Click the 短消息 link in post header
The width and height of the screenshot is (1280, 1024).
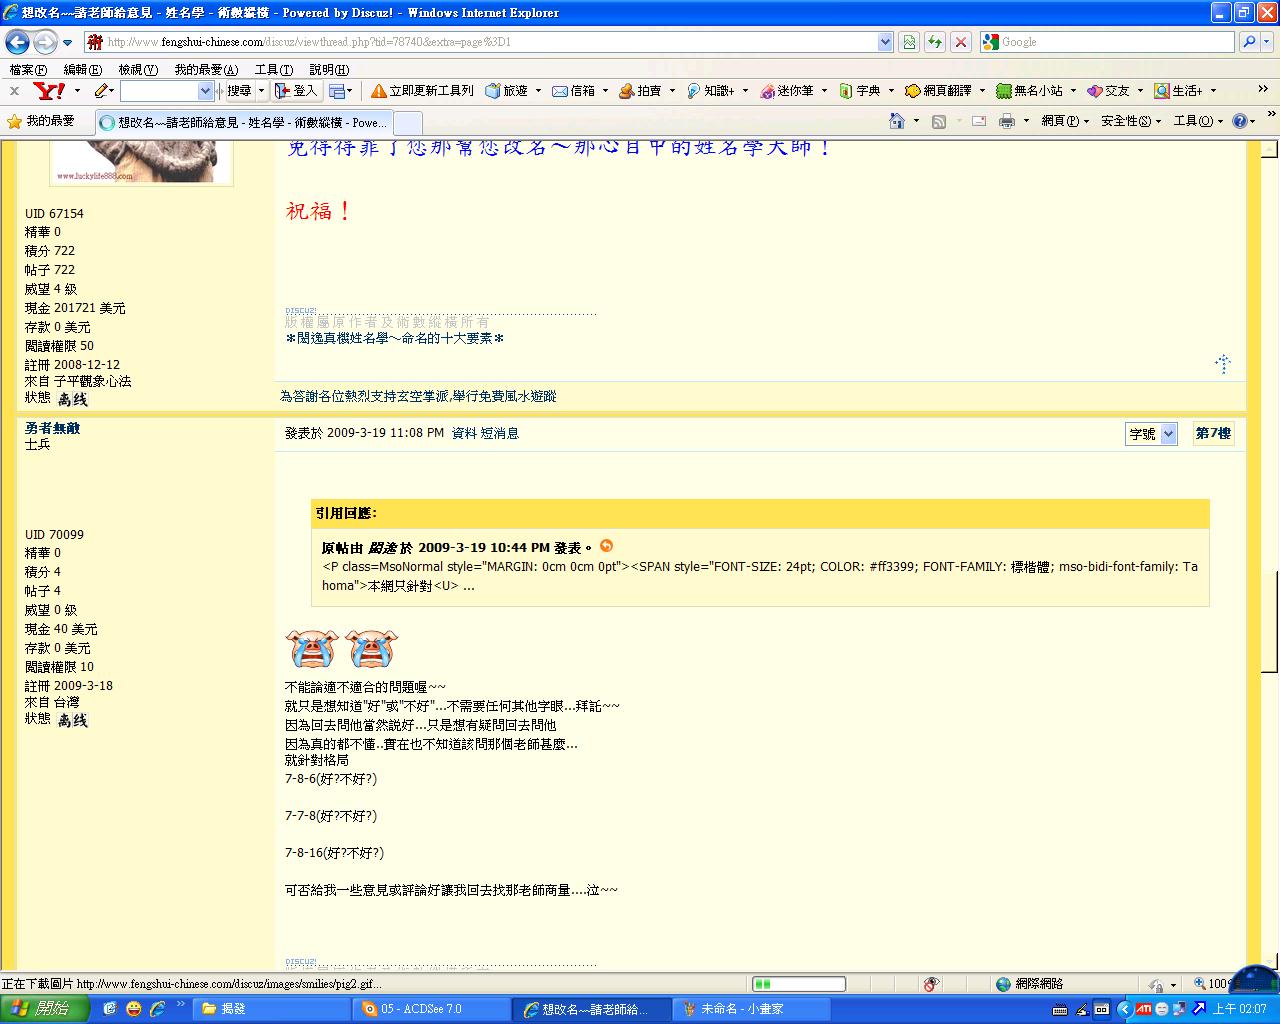500,433
